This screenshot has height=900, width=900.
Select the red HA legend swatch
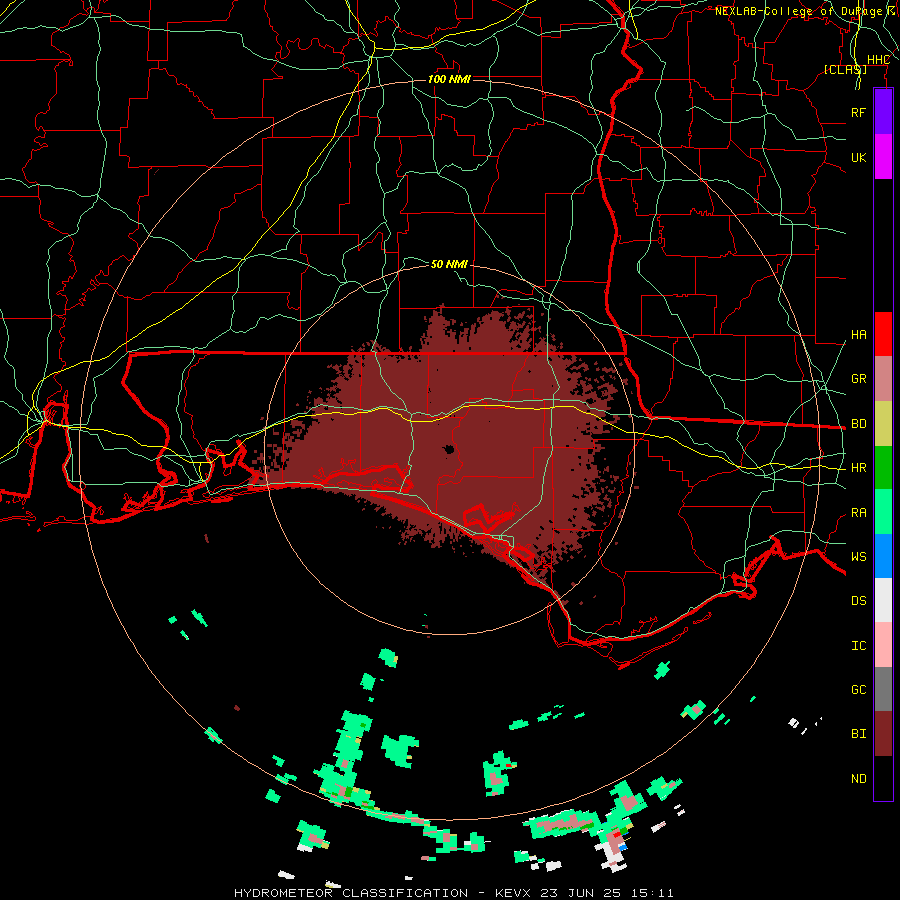click(x=883, y=334)
